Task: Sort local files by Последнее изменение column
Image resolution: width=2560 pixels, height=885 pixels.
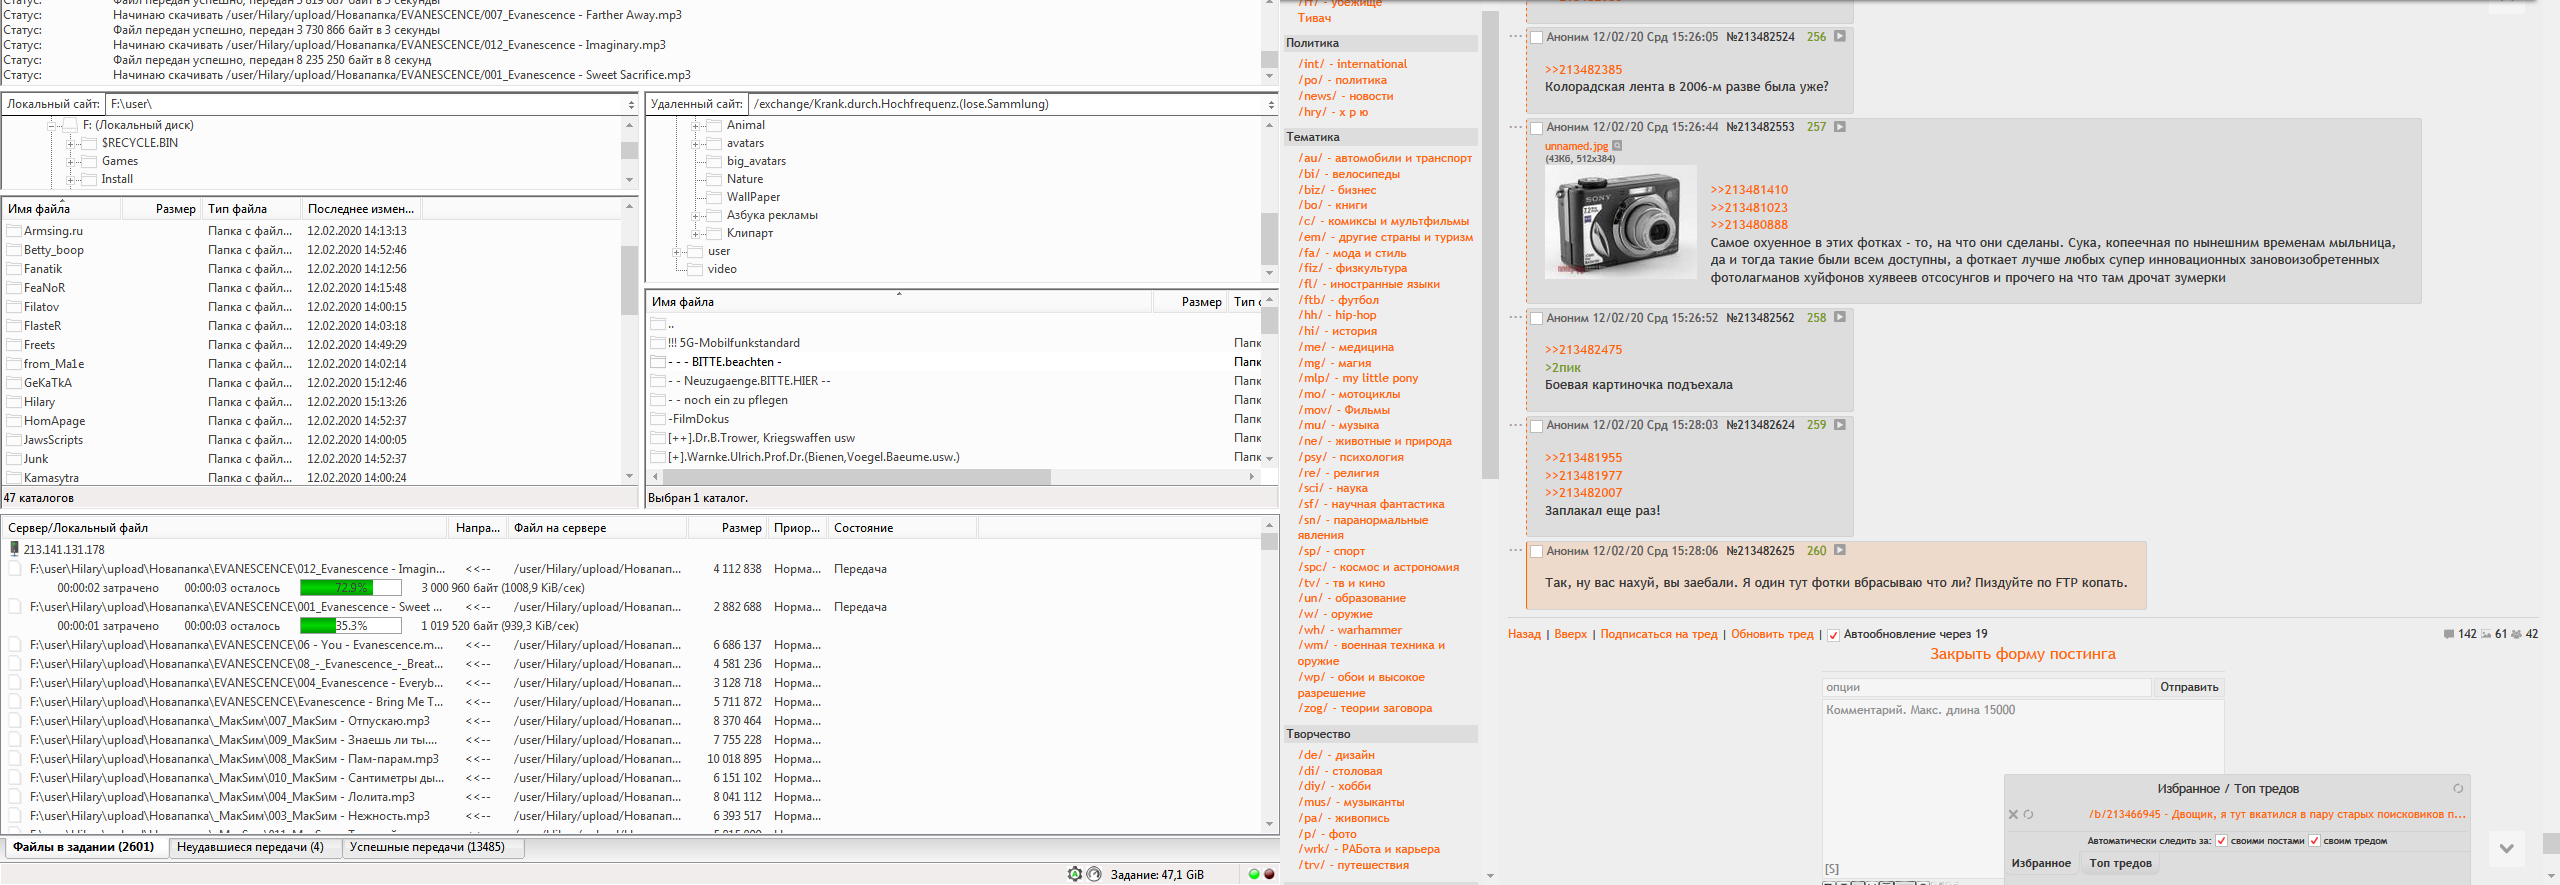Action: click(x=361, y=209)
